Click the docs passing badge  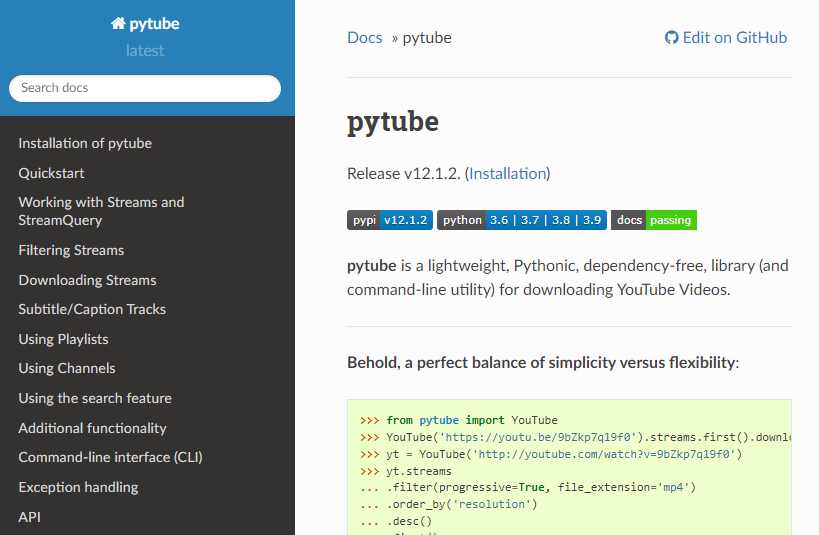click(x=654, y=220)
